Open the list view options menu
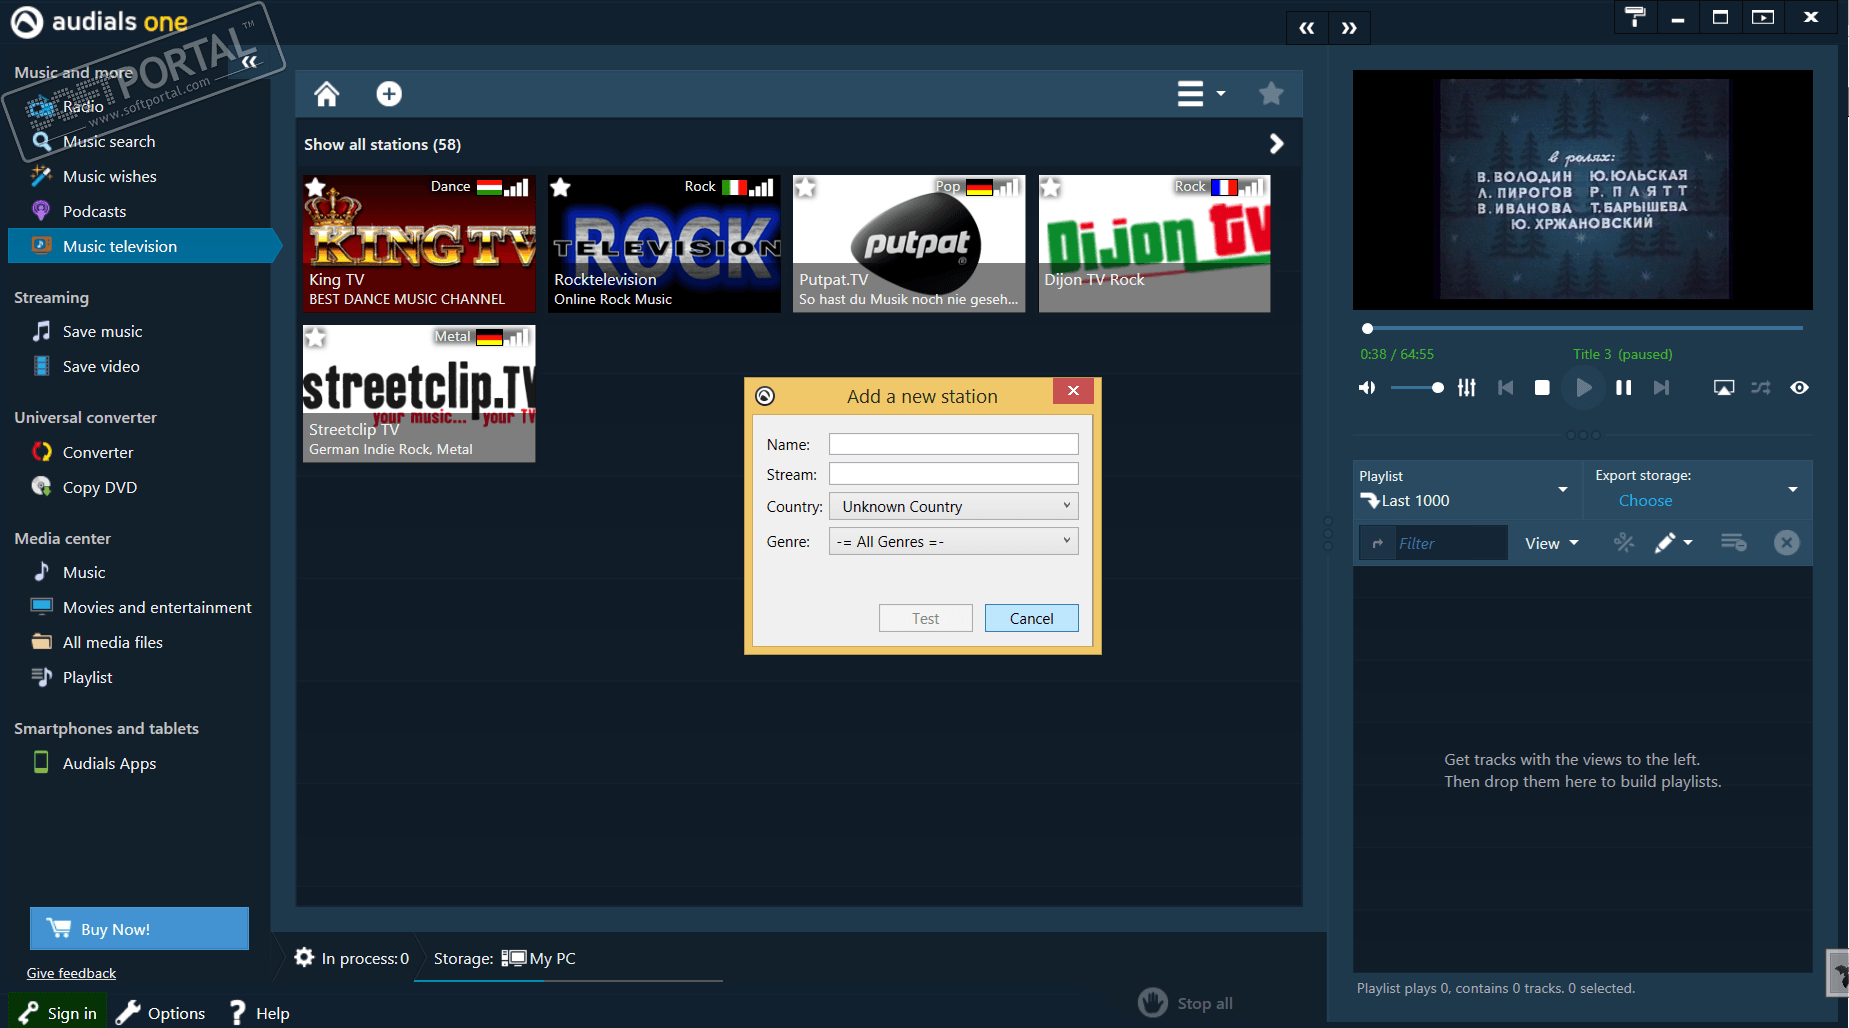Viewport: 1849px width, 1028px height. (1200, 94)
